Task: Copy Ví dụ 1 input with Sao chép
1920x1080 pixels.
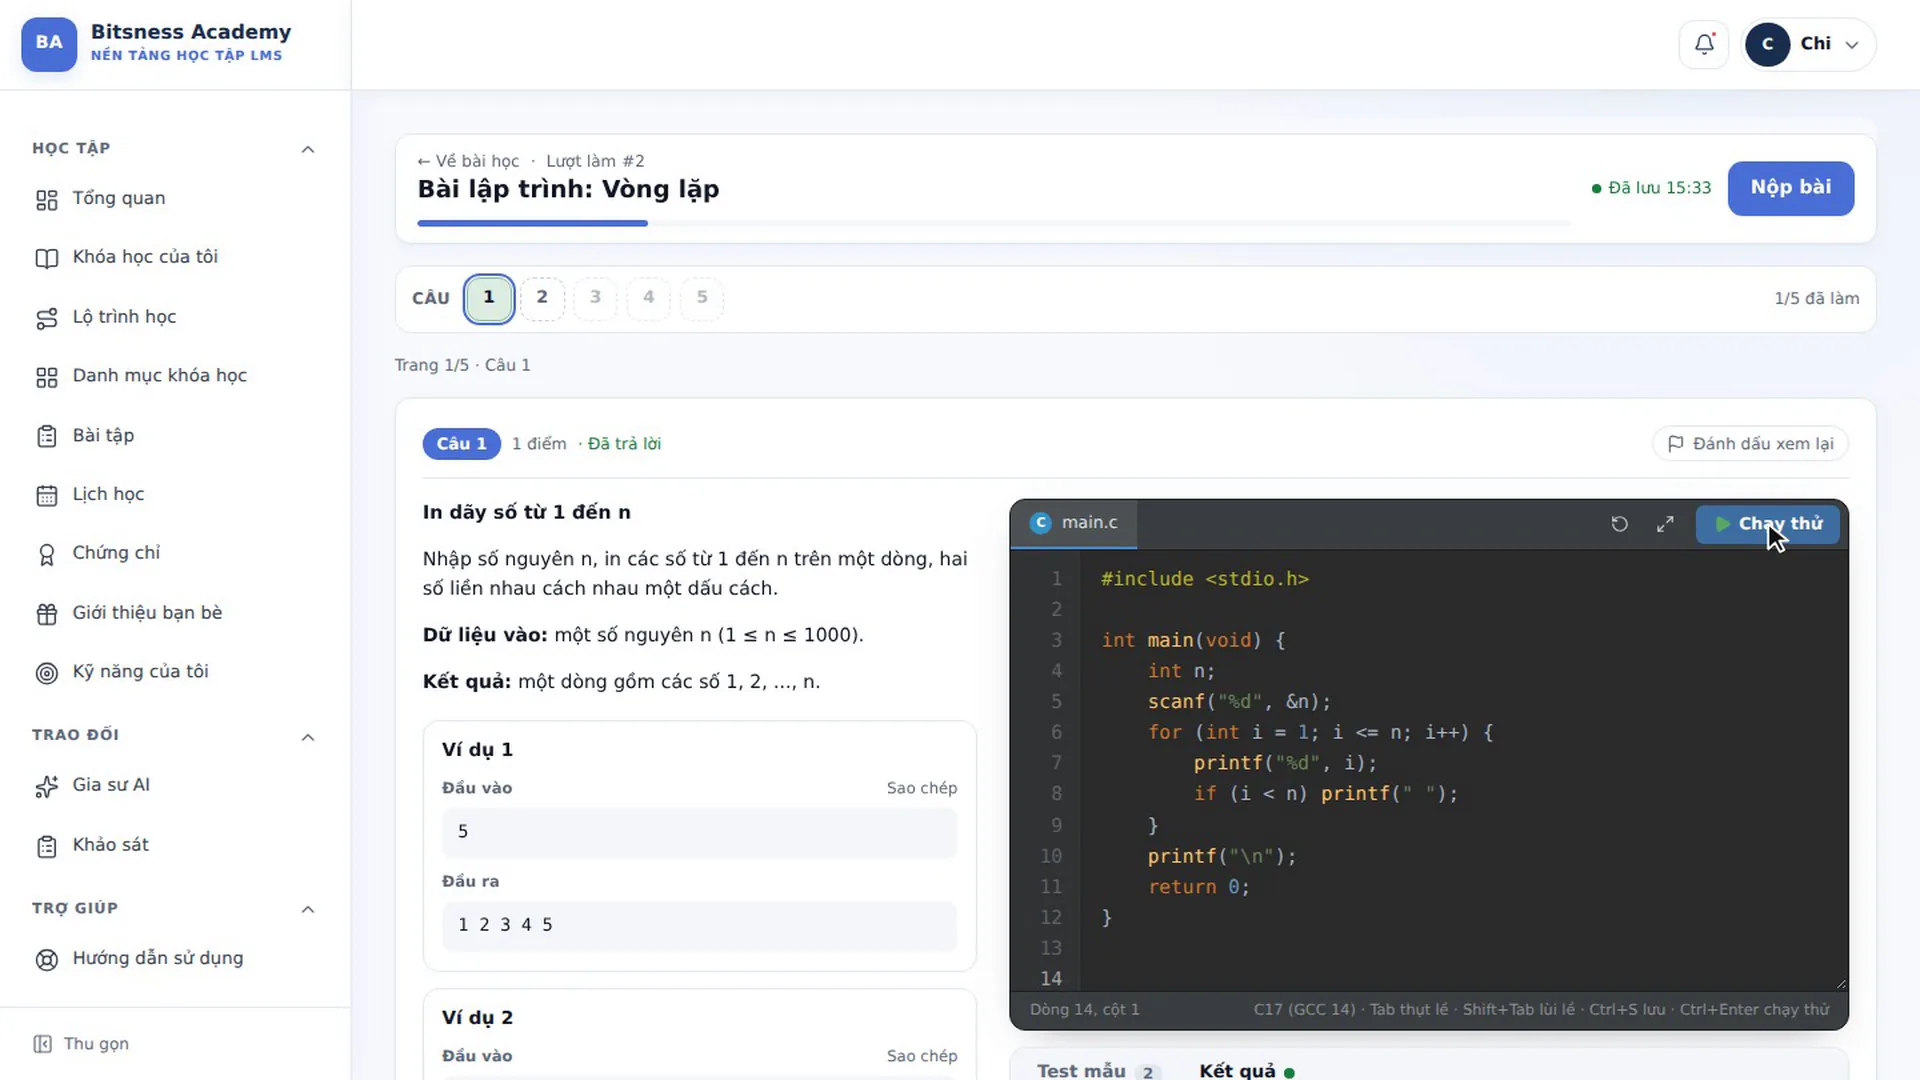Action: point(922,788)
